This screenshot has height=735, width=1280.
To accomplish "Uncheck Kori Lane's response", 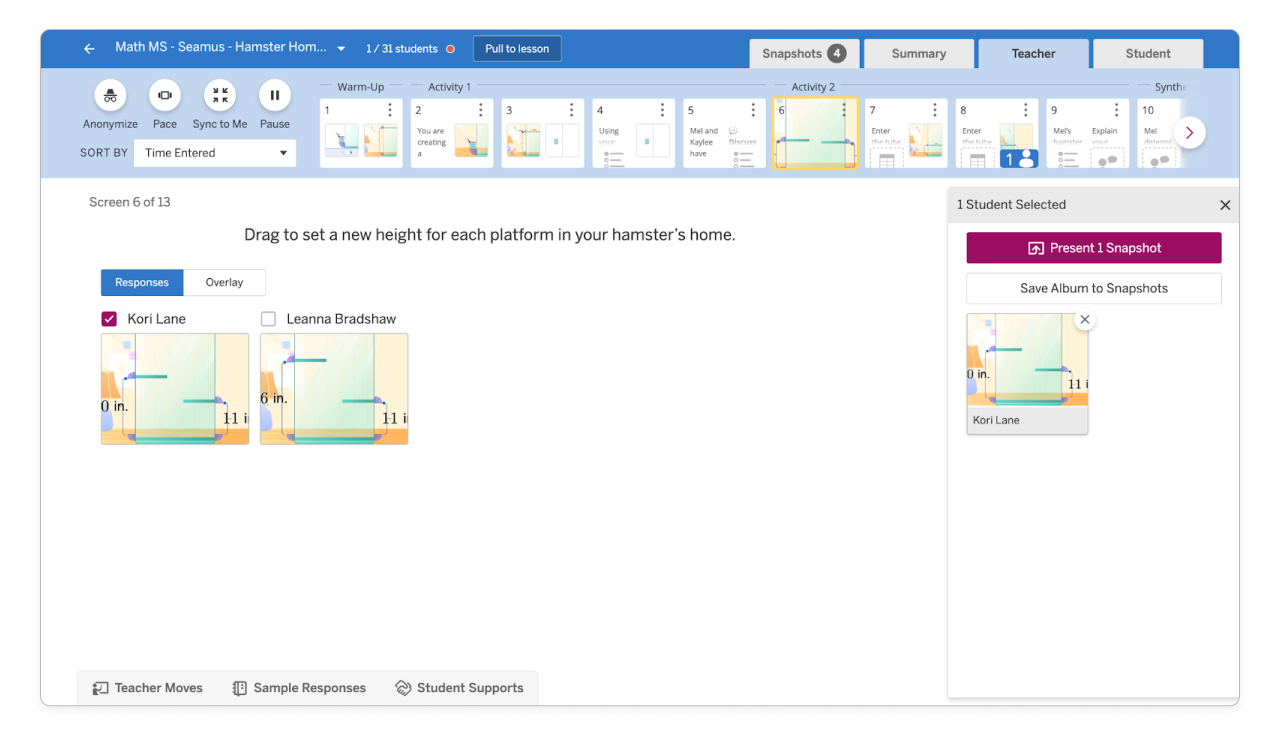I will (x=108, y=318).
